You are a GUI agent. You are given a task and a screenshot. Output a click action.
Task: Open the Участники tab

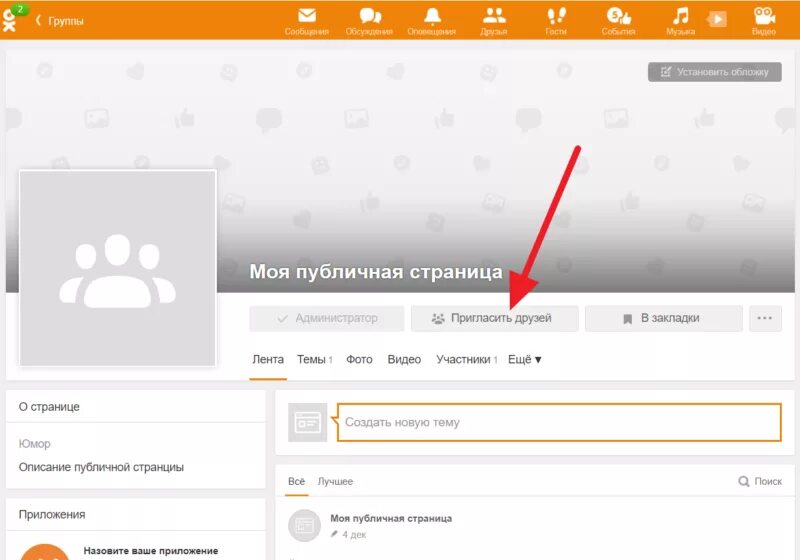pyautogui.click(x=466, y=360)
